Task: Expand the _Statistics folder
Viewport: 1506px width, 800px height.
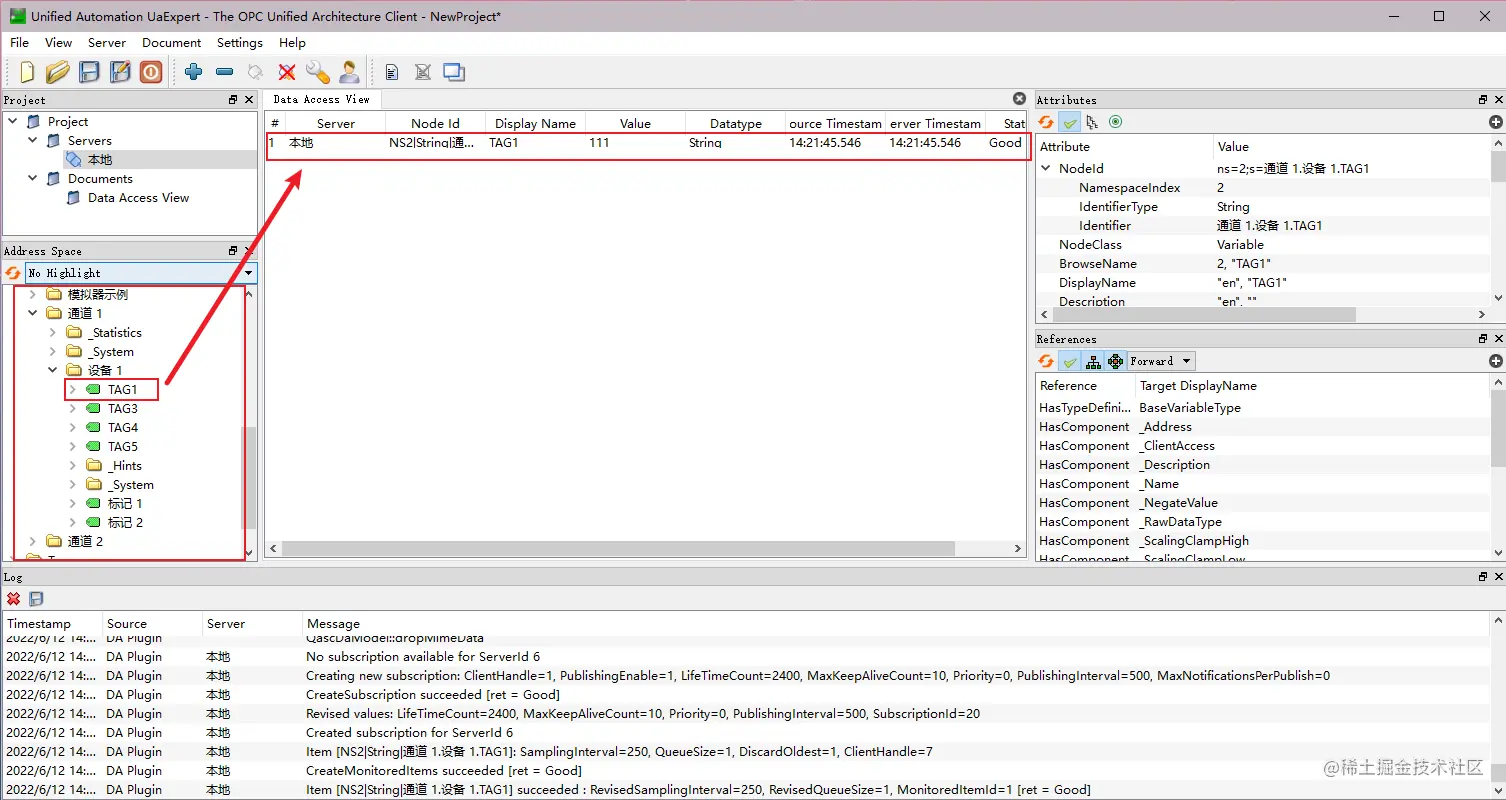Action: pyautogui.click(x=53, y=333)
